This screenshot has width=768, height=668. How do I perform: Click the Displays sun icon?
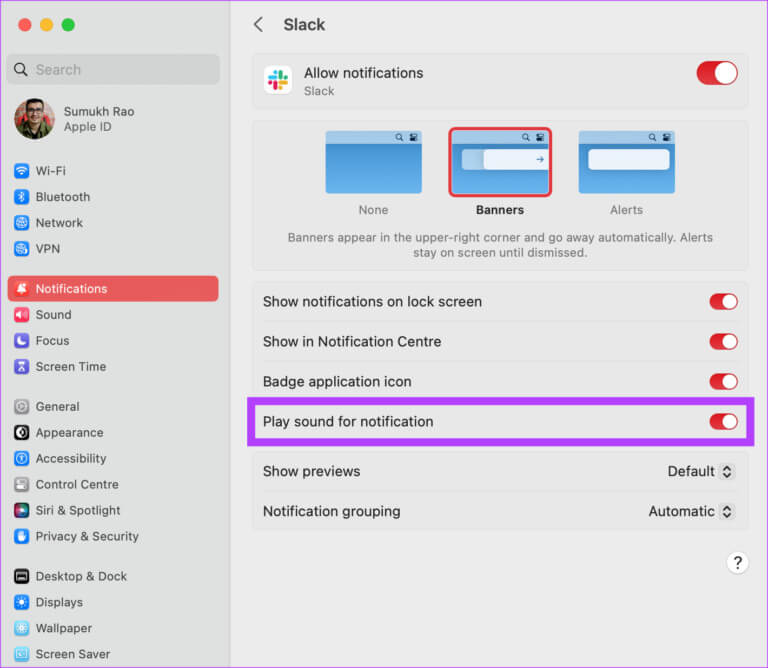[x=22, y=602]
